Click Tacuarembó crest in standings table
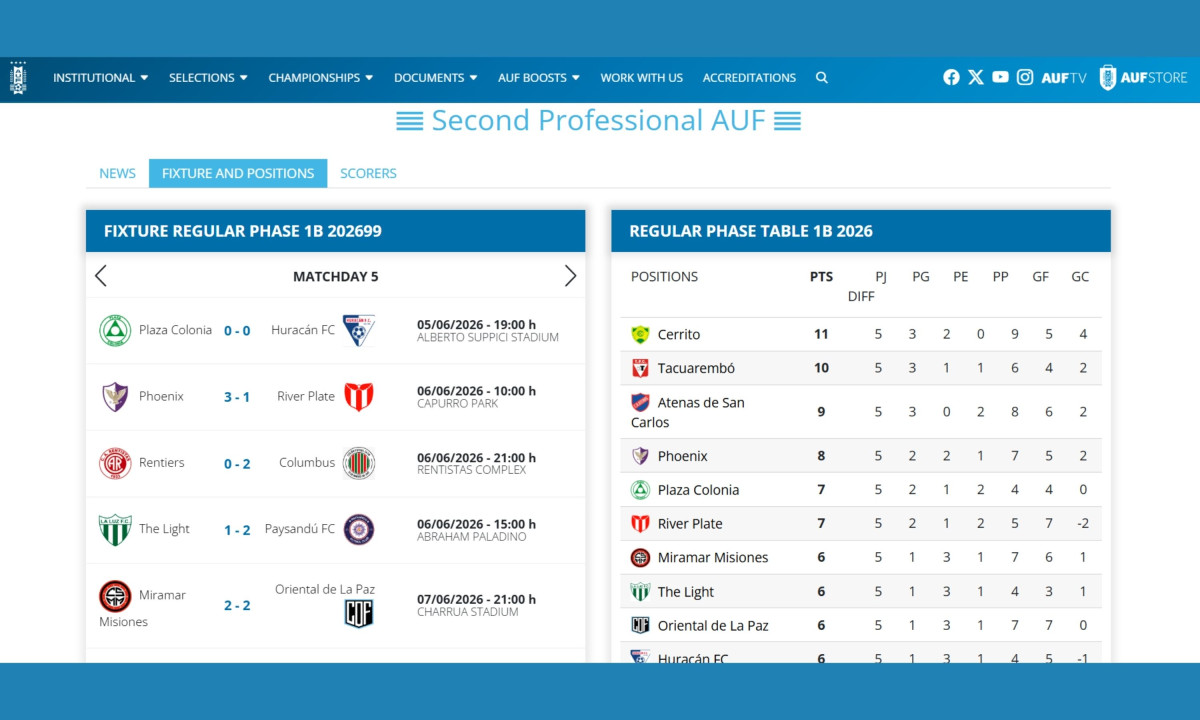 tap(640, 368)
